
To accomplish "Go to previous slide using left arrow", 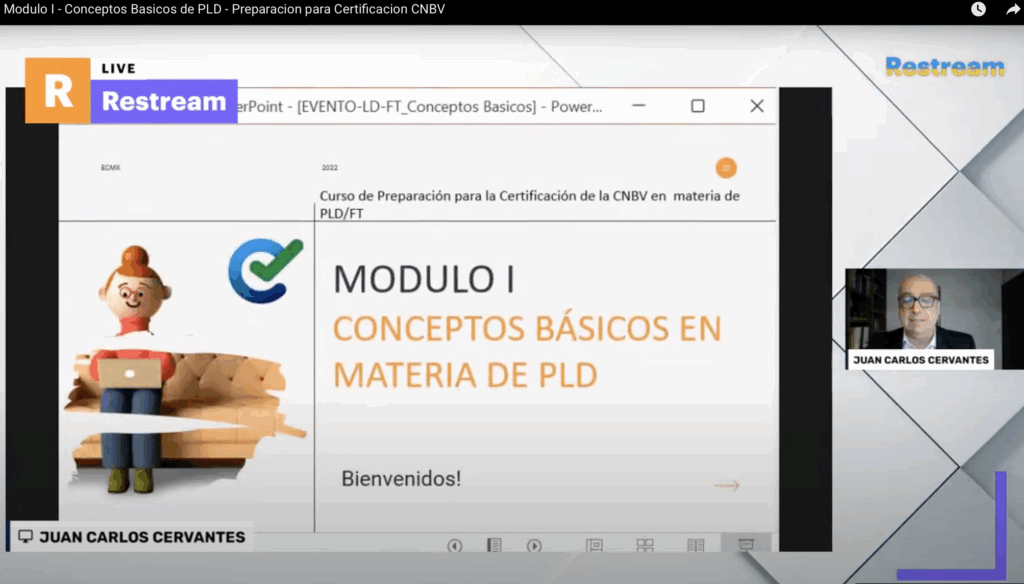I will tap(455, 546).
